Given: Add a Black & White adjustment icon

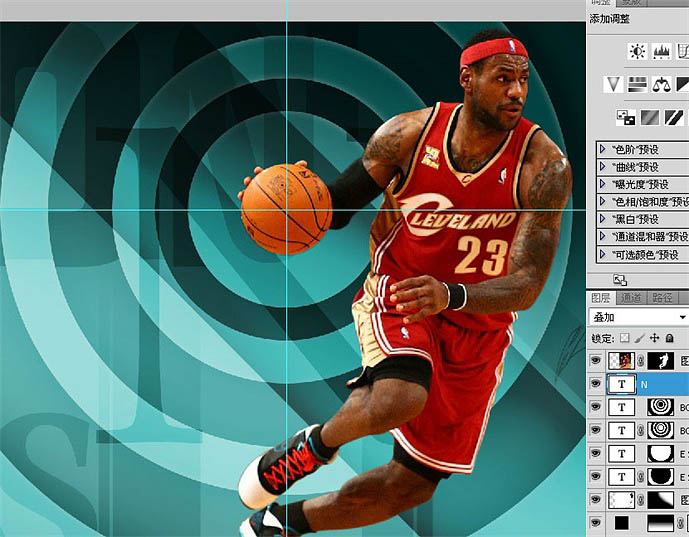Looking at the screenshot, I should (682, 84).
